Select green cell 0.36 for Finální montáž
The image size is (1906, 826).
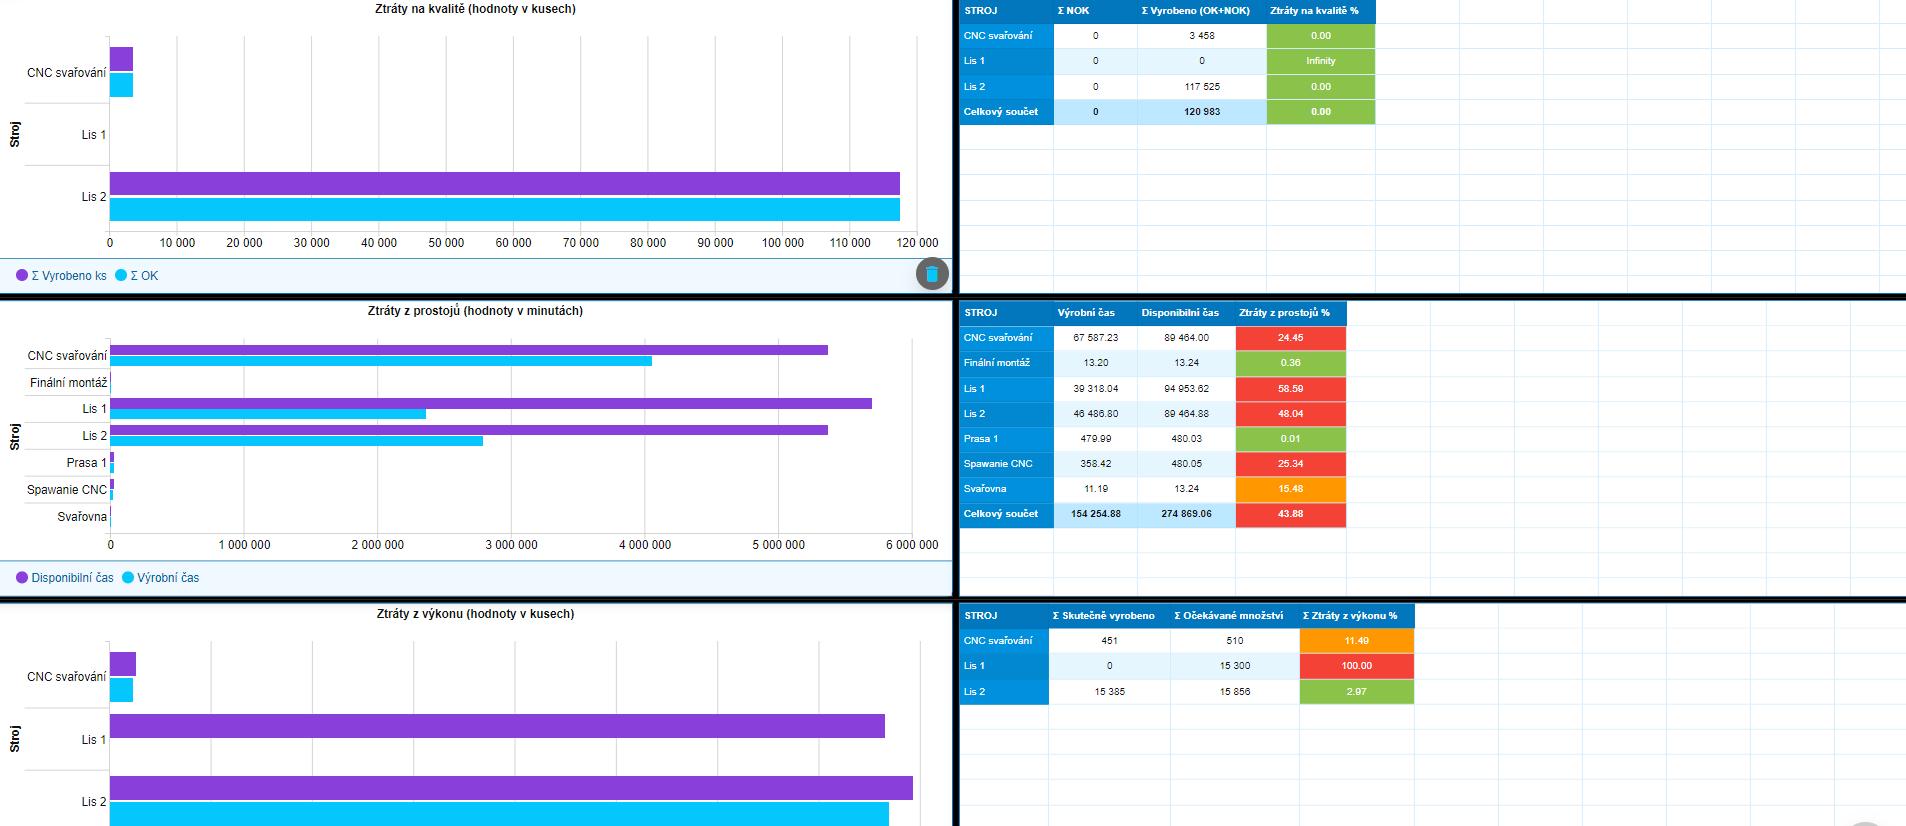1291,363
